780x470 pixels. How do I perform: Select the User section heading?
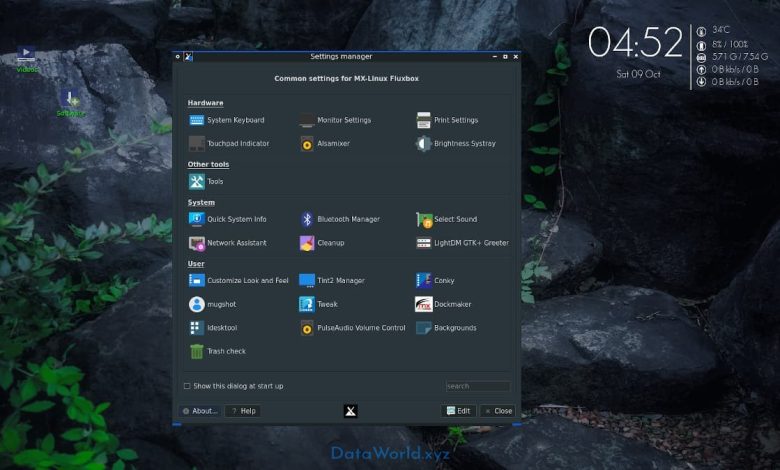point(196,264)
